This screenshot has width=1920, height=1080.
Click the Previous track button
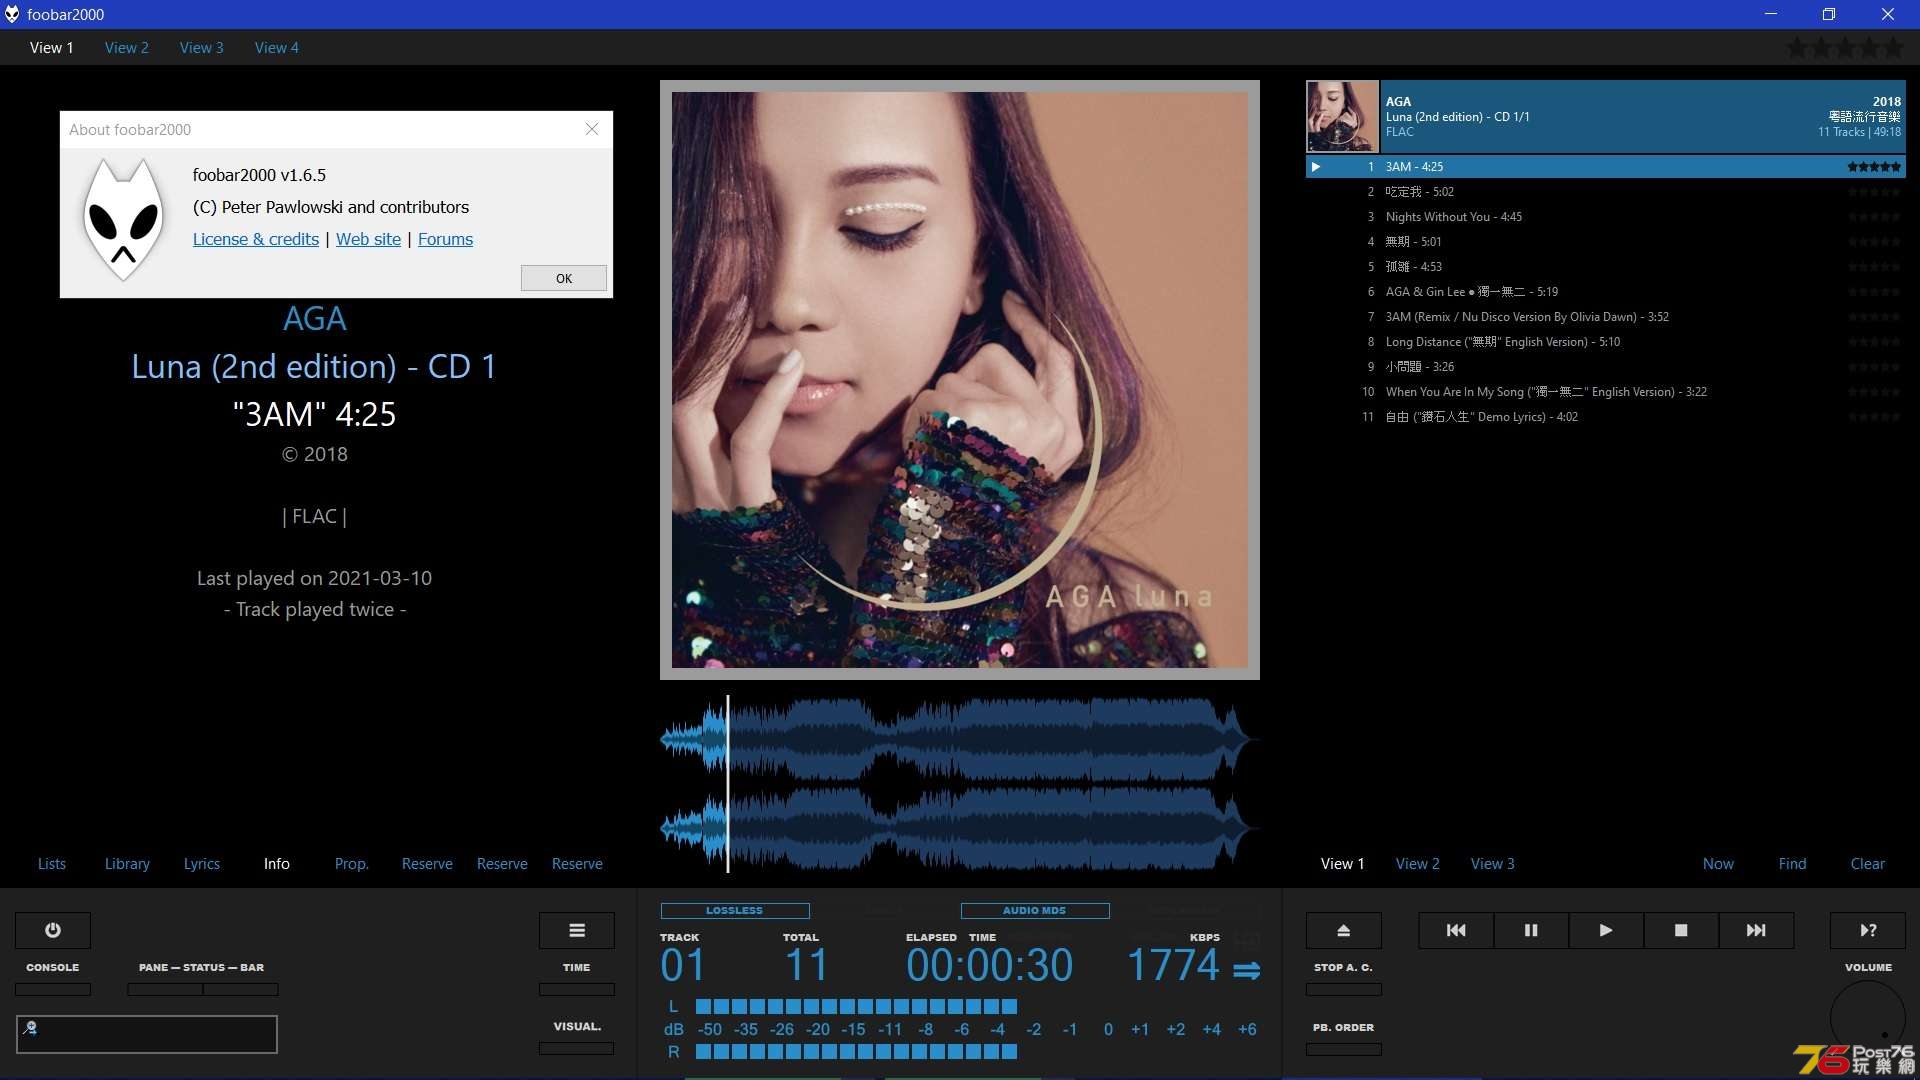[1455, 930]
